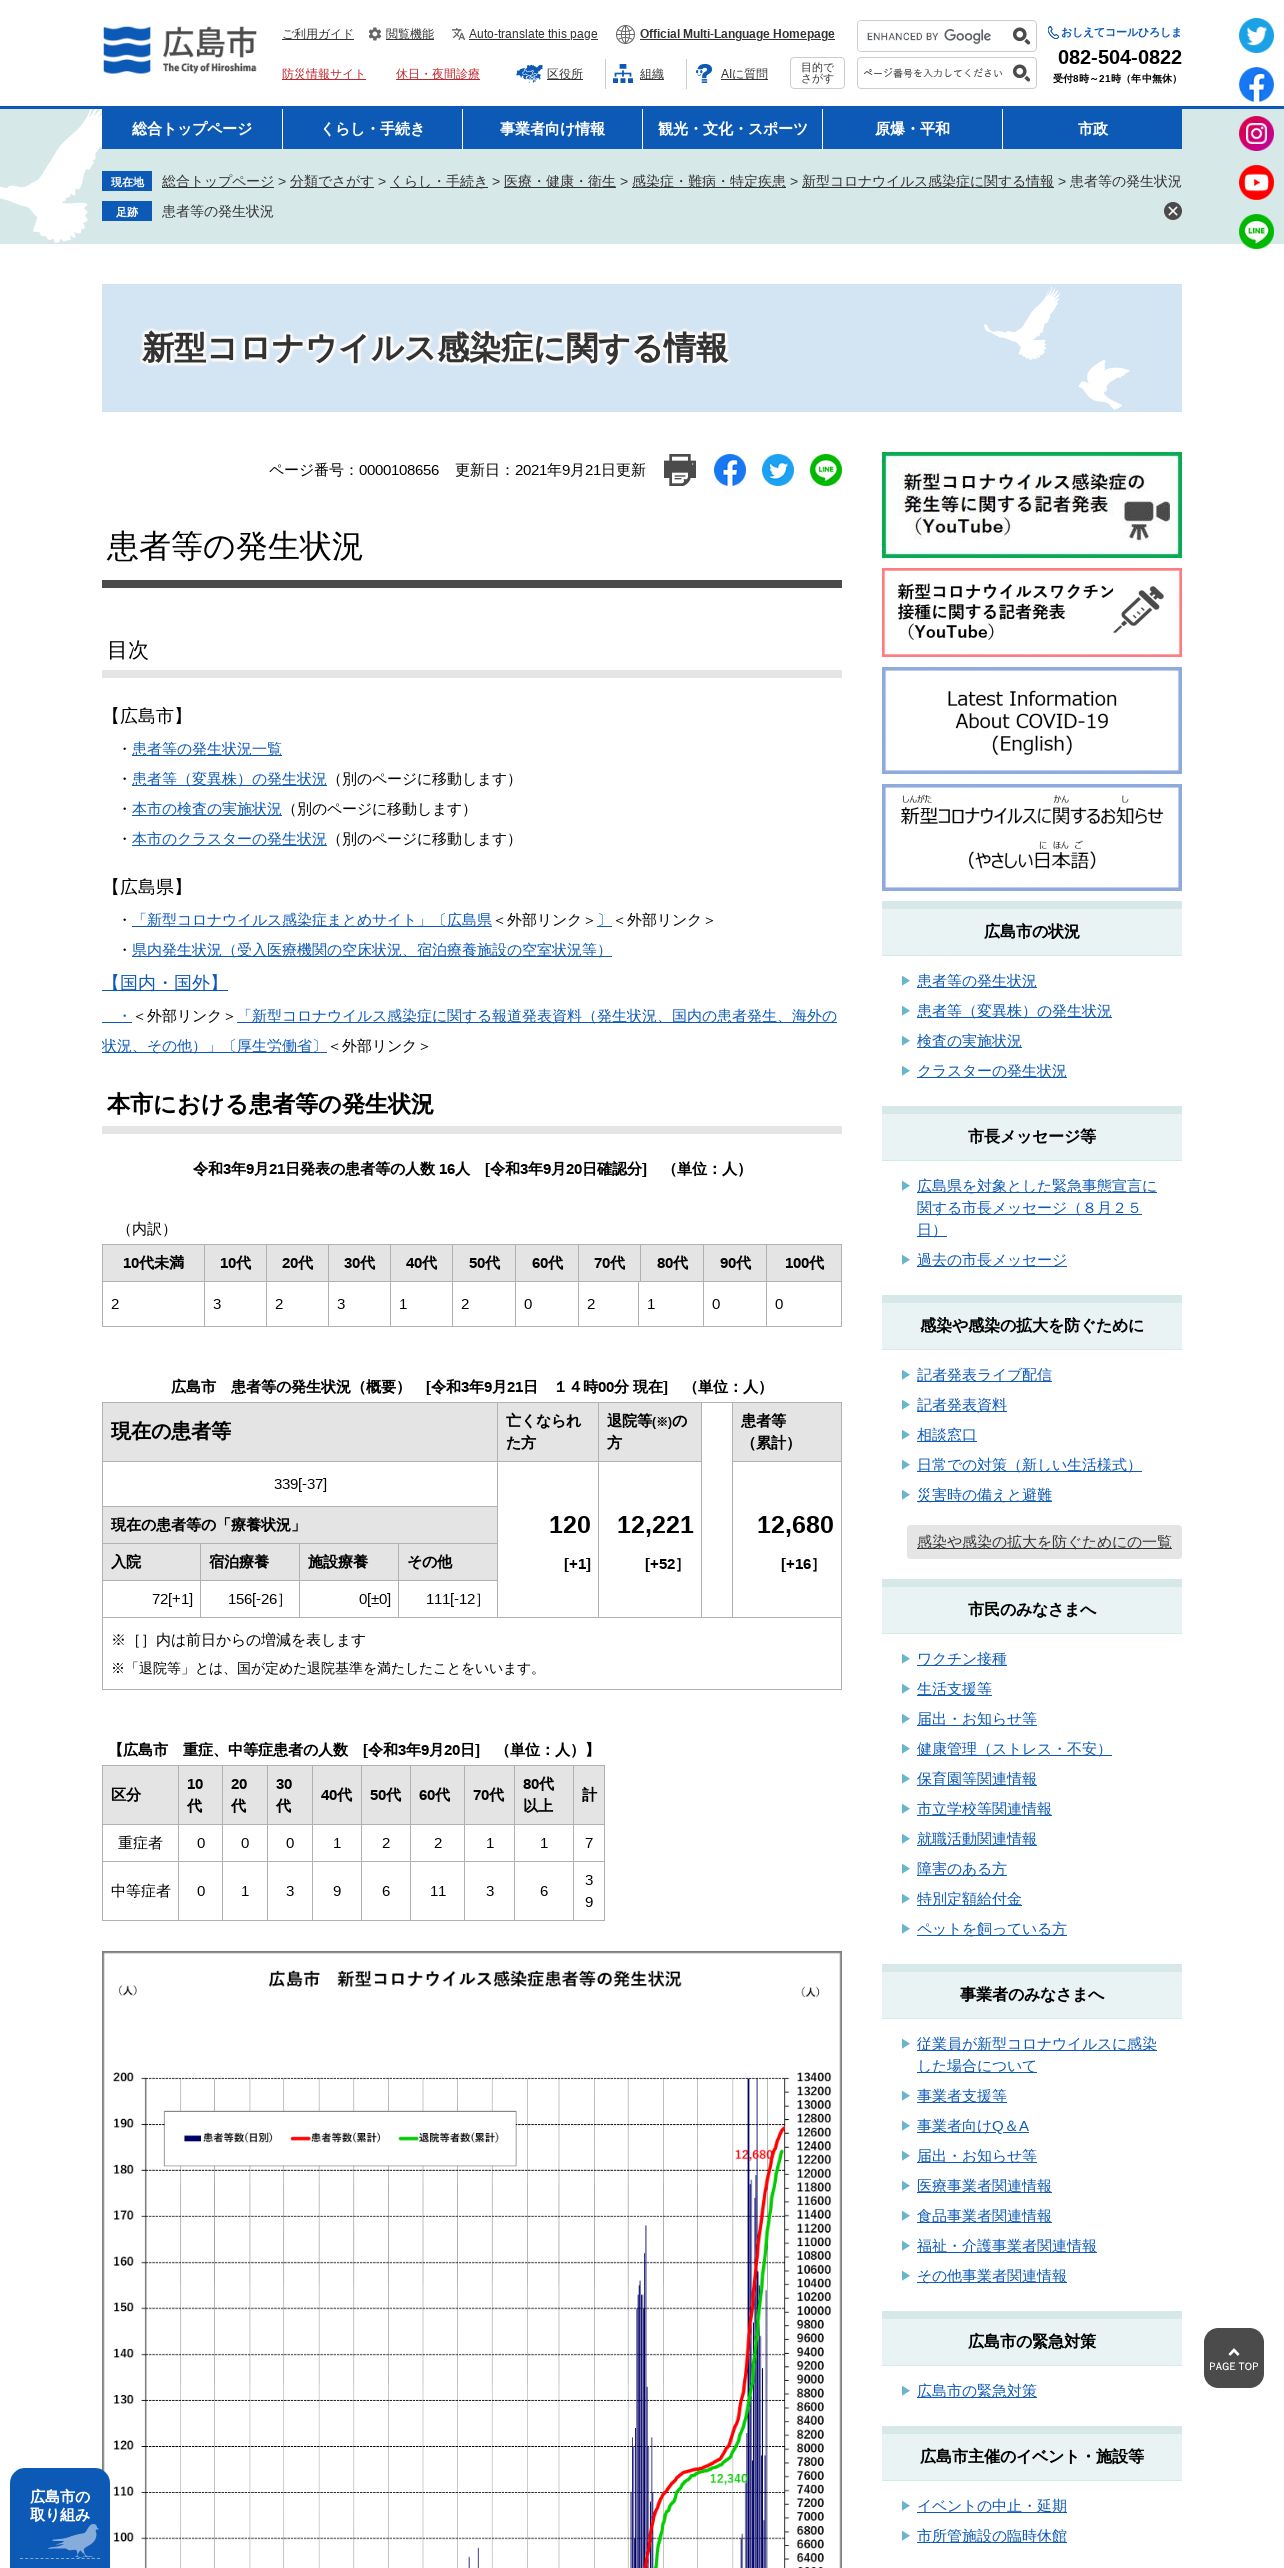
Task: Open 県内発生状況 link
Action: pyautogui.click(x=371, y=950)
